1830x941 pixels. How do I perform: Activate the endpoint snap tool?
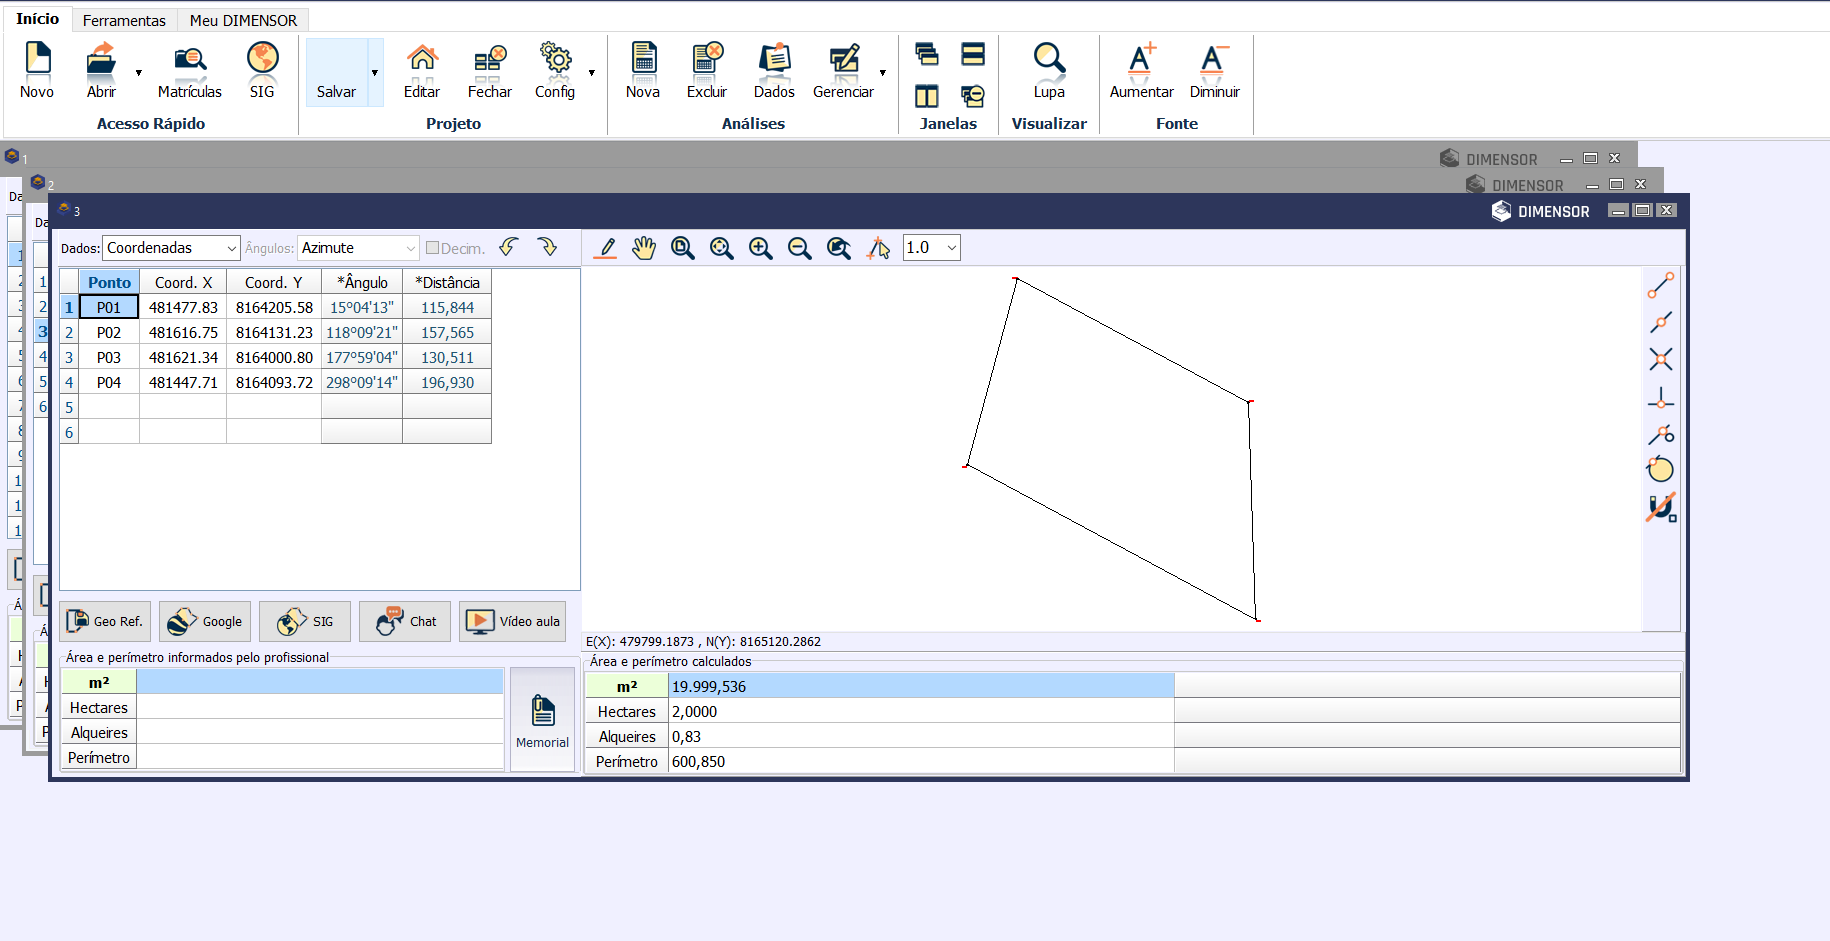[x=1660, y=286]
